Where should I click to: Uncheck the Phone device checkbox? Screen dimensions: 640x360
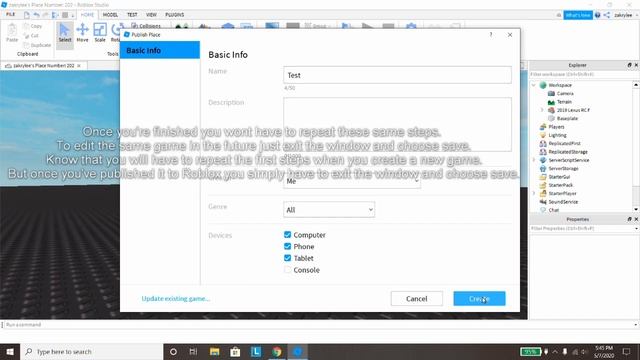point(287,246)
